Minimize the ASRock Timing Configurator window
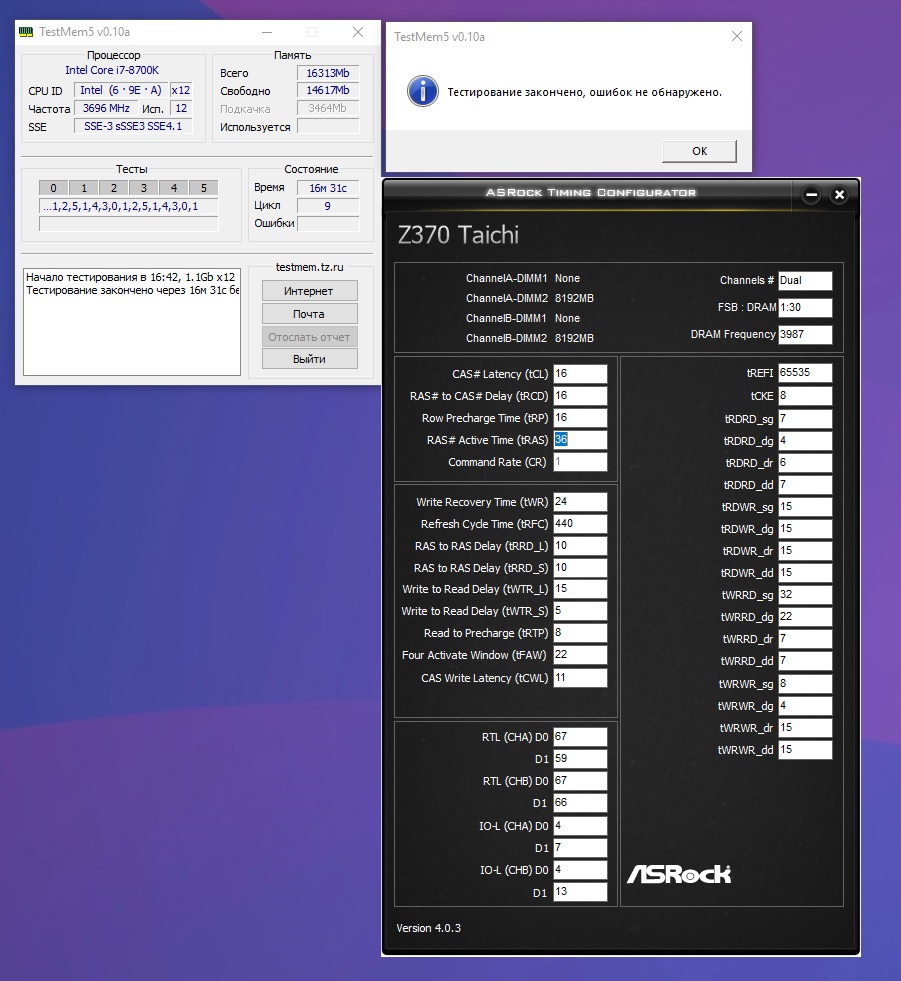This screenshot has width=901, height=981. tap(812, 195)
